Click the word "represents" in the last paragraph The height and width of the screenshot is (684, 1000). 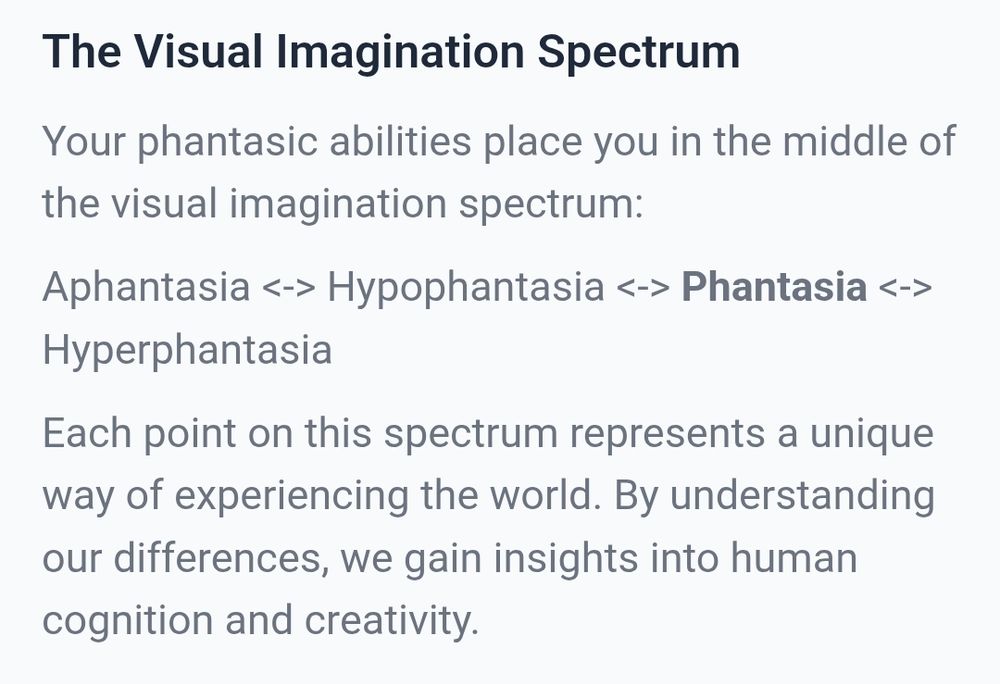click(667, 435)
